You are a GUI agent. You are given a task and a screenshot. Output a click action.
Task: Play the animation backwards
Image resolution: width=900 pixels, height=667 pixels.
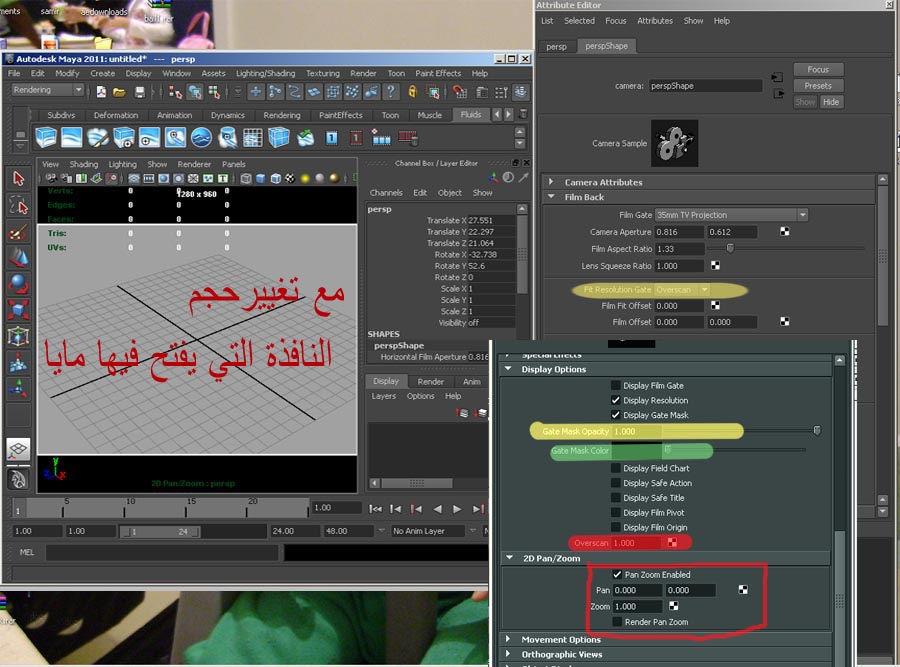[437, 509]
